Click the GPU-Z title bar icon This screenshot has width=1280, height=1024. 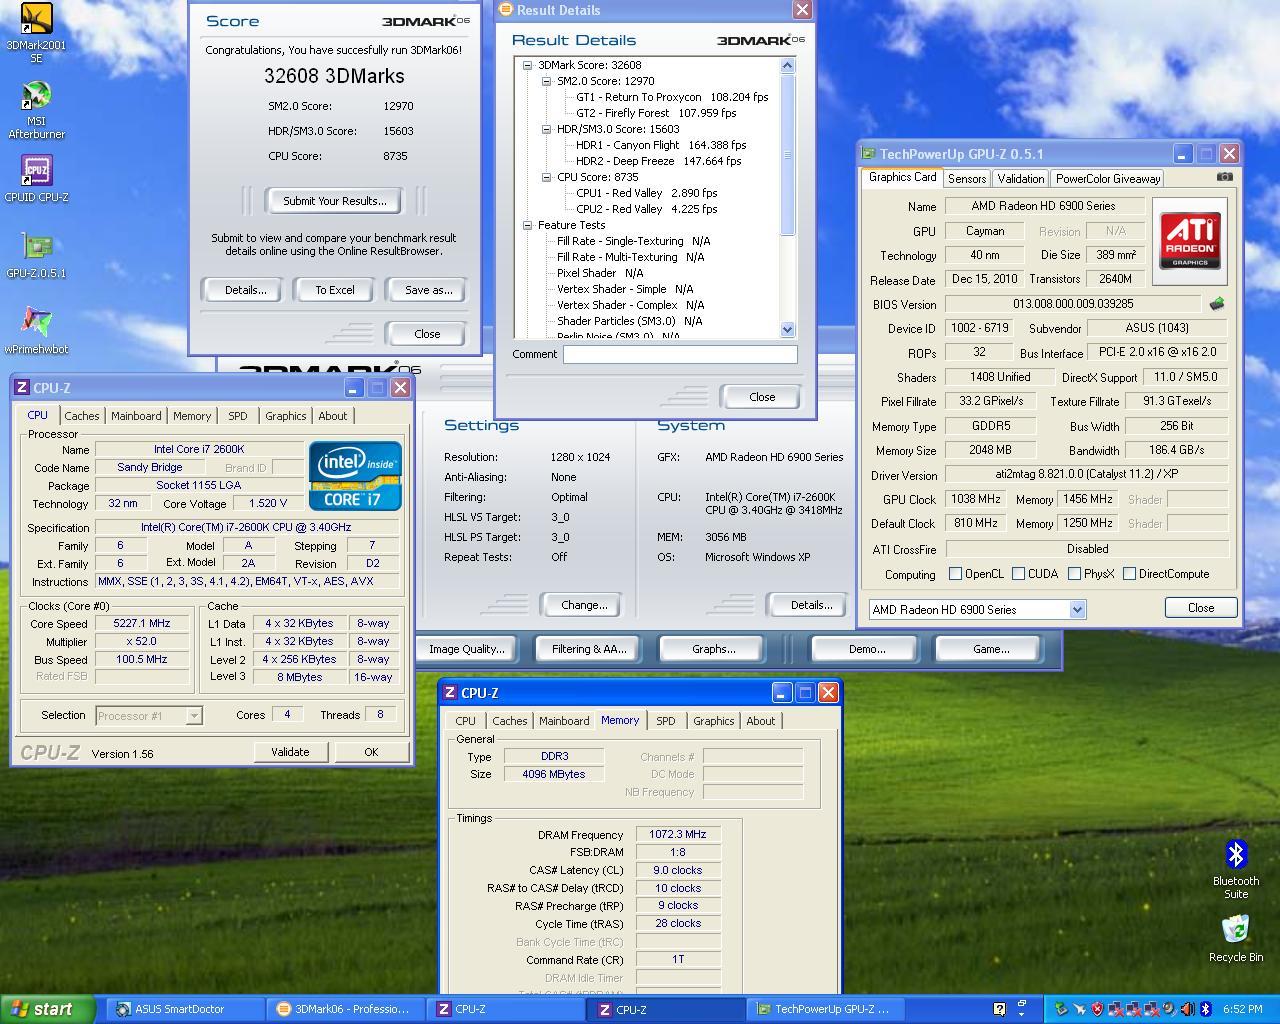[869, 154]
